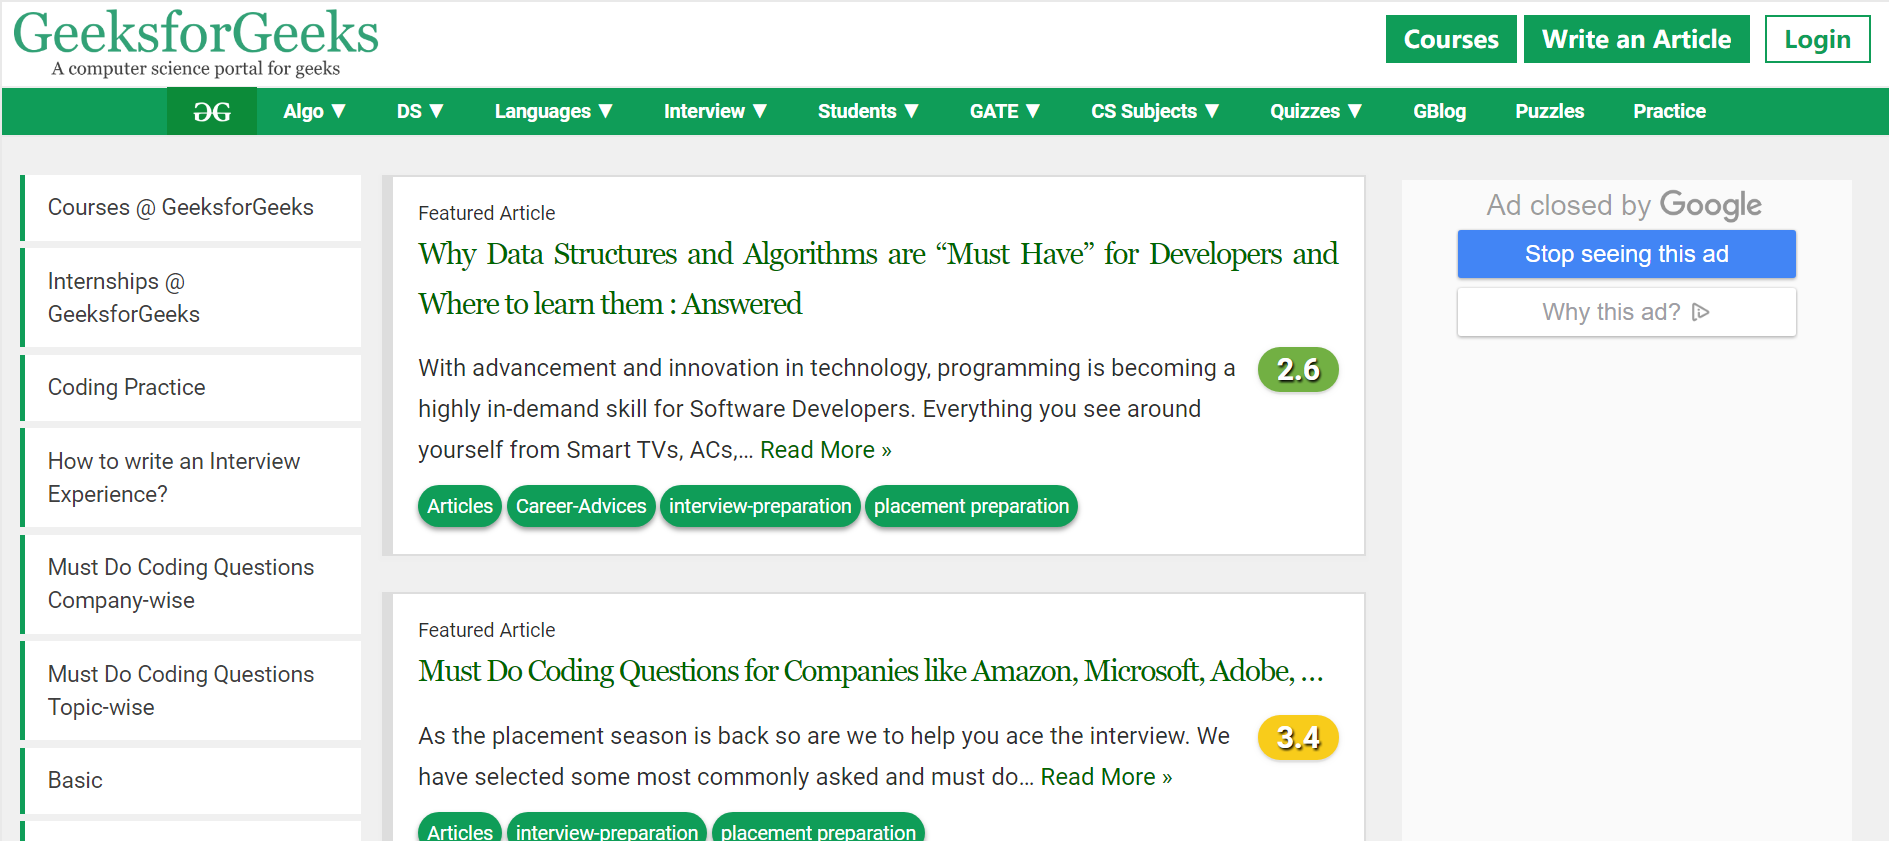This screenshot has height=841, width=1889.
Task: Click the 2.6 difficulty rating badge
Action: tap(1297, 370)
